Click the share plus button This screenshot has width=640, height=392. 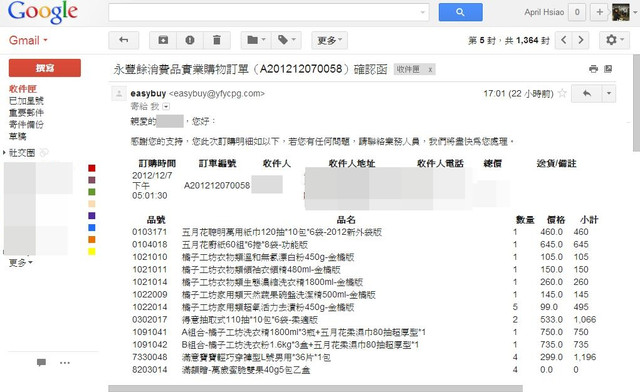(x=600, y=12)
